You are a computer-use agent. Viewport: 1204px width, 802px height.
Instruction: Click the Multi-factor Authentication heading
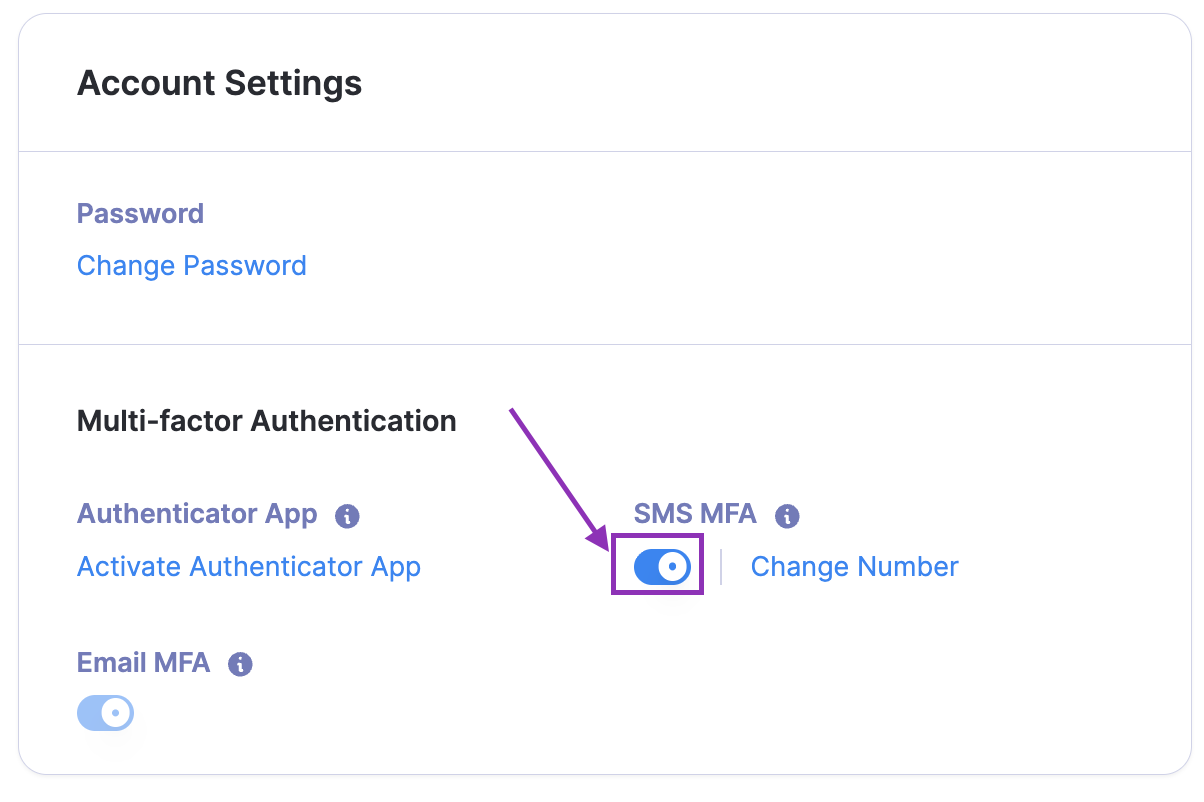267,421
